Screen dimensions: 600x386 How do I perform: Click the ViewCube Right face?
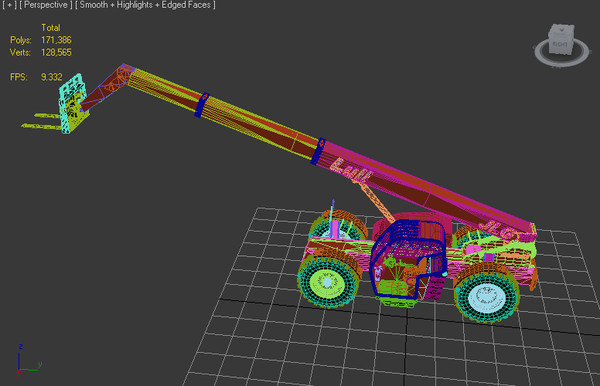click(560, 44)
